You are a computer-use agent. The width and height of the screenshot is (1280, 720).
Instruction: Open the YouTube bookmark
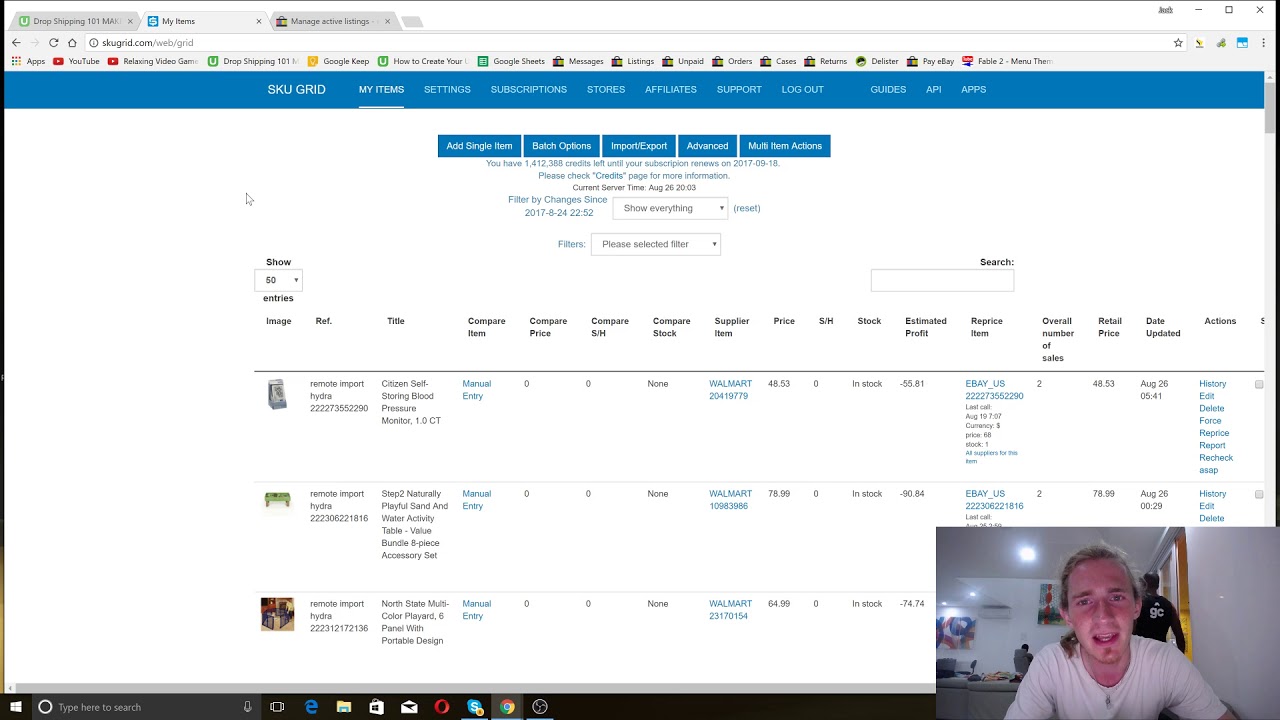[x=76, y=61]
